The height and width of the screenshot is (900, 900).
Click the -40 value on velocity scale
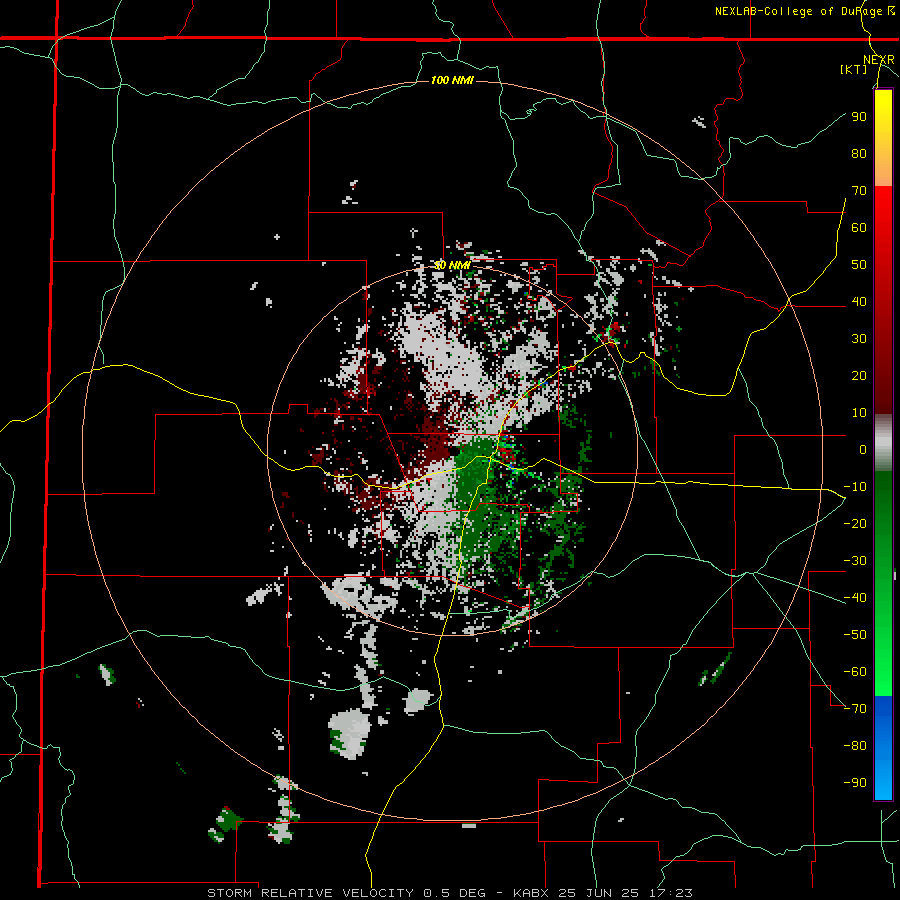tap(855, 598)
